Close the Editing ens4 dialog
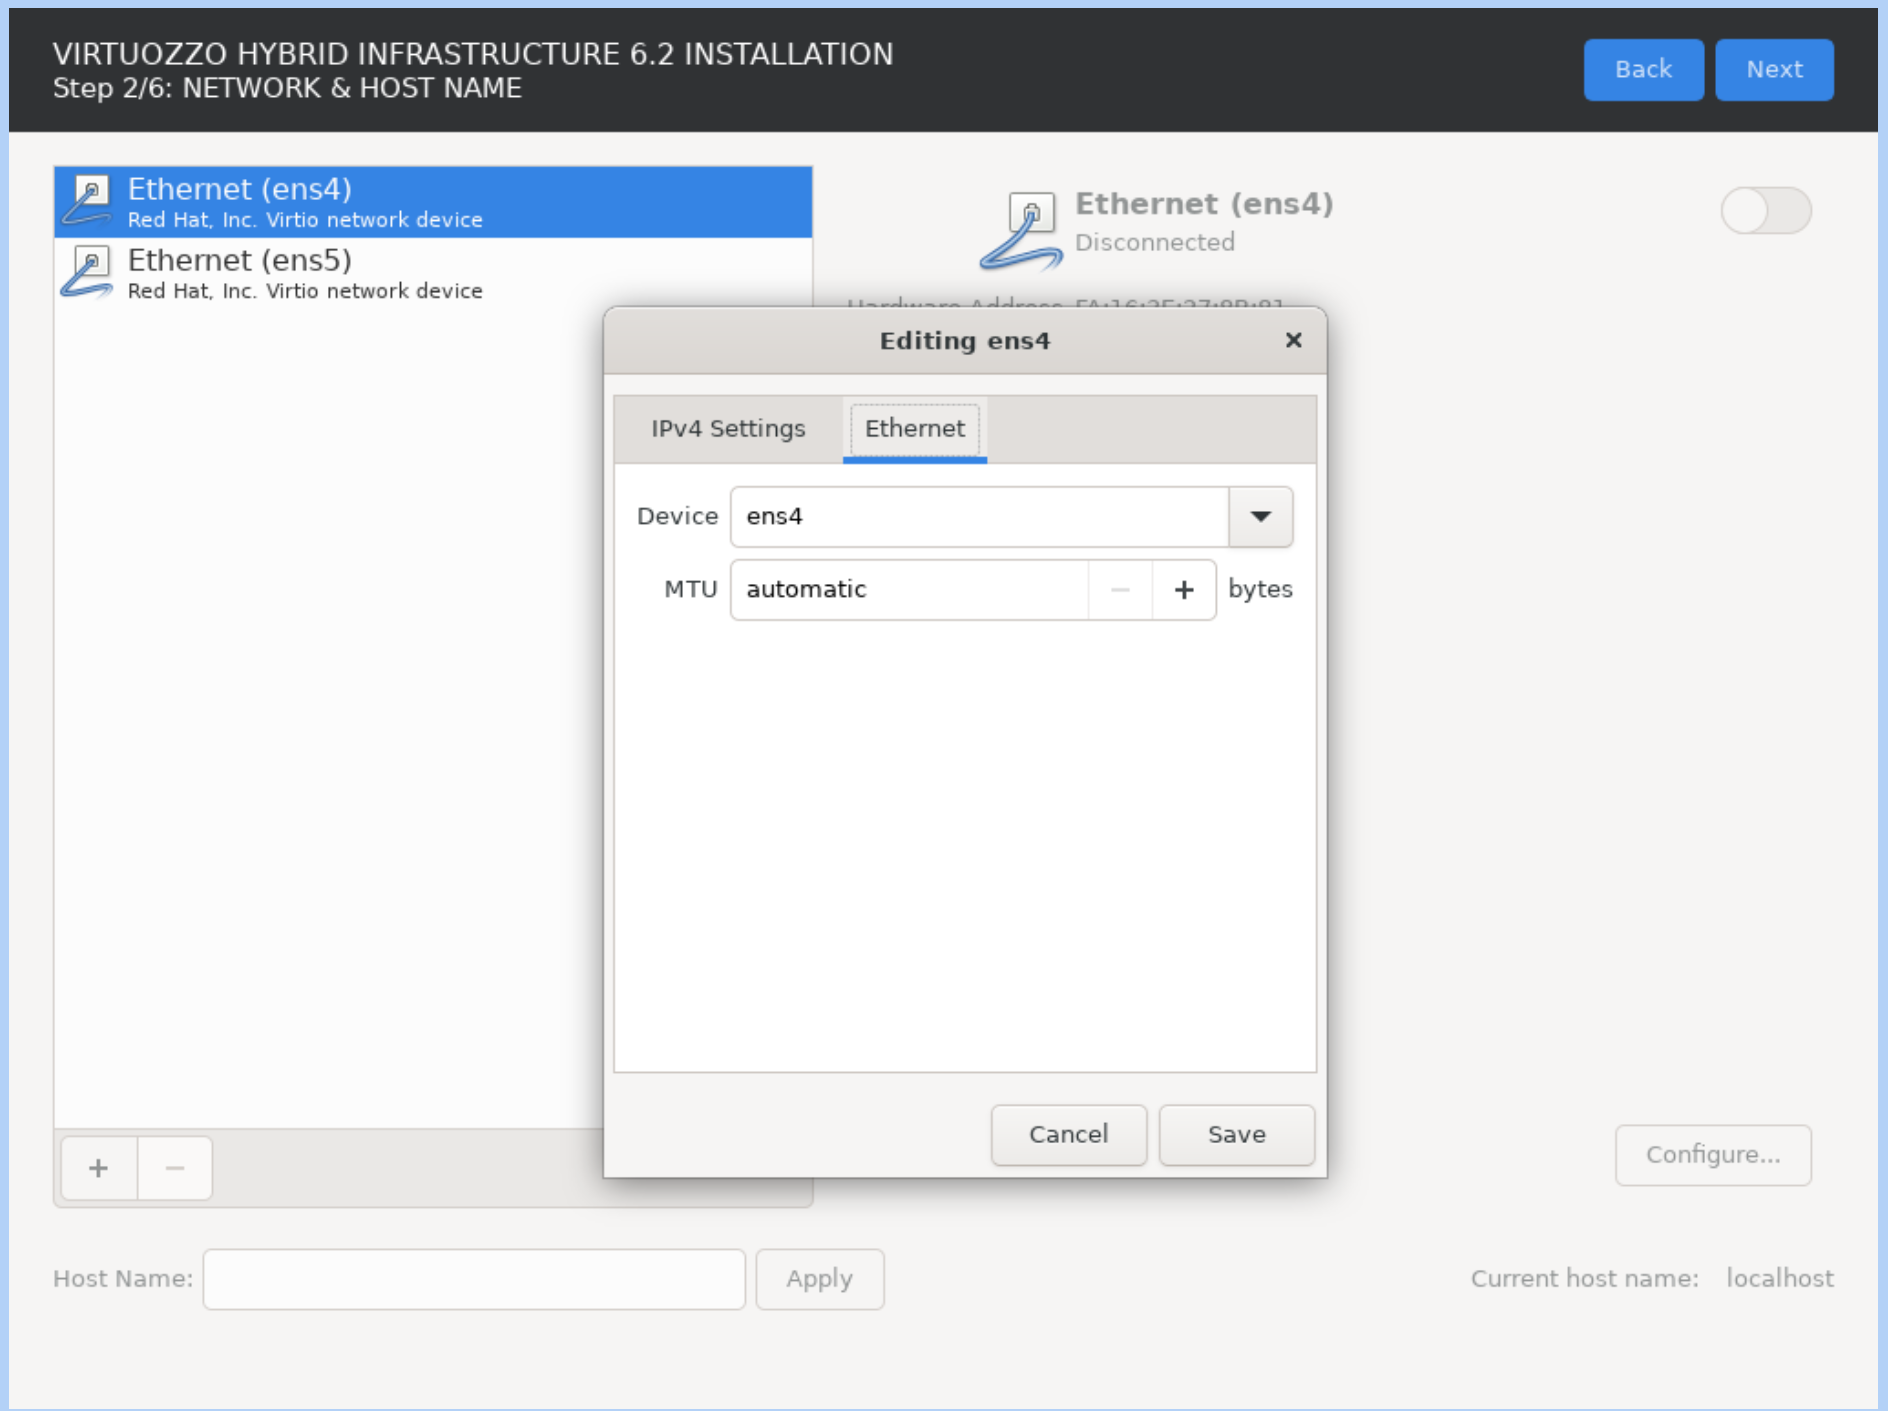This screenshot has height=1411, width=1888. point(1293,340)
